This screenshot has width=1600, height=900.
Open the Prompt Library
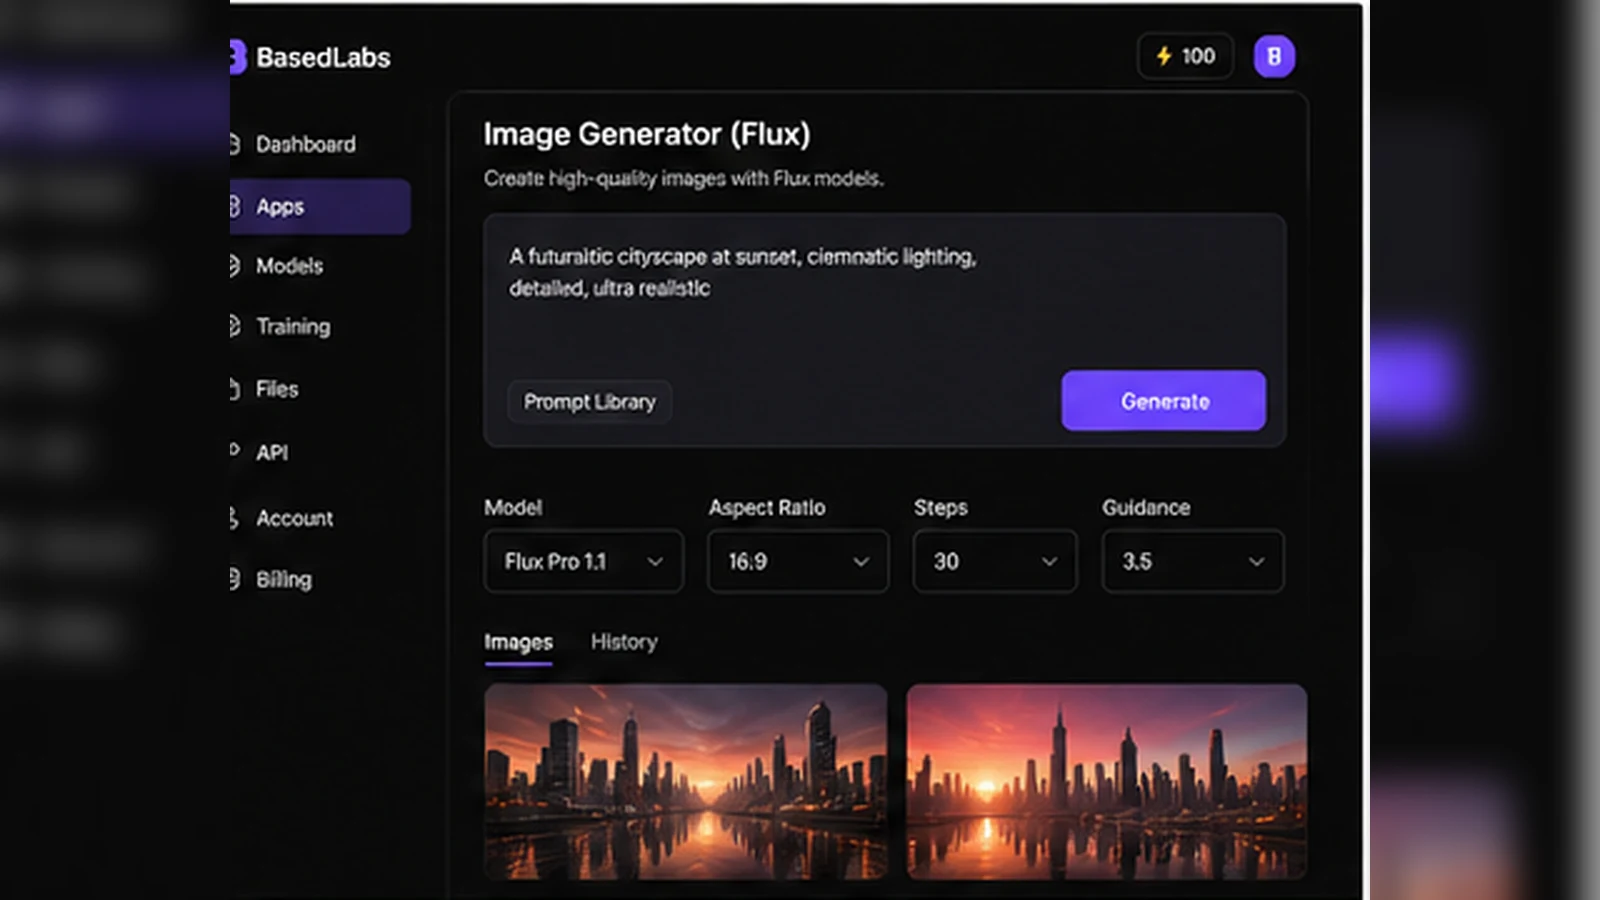point(590,402)
